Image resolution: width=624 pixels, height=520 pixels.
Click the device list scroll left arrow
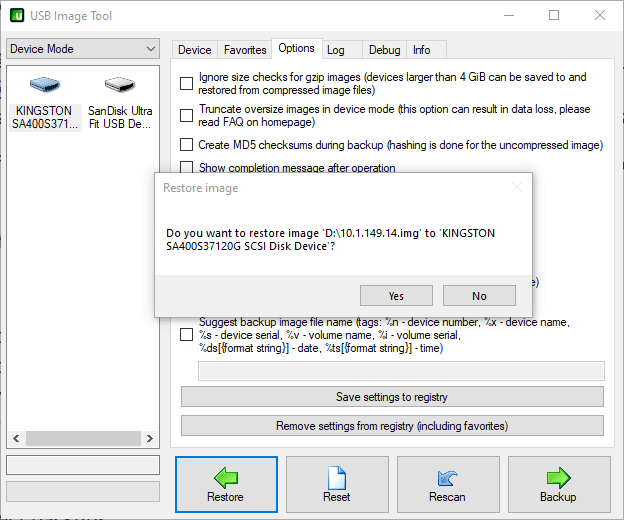(16, 438)
